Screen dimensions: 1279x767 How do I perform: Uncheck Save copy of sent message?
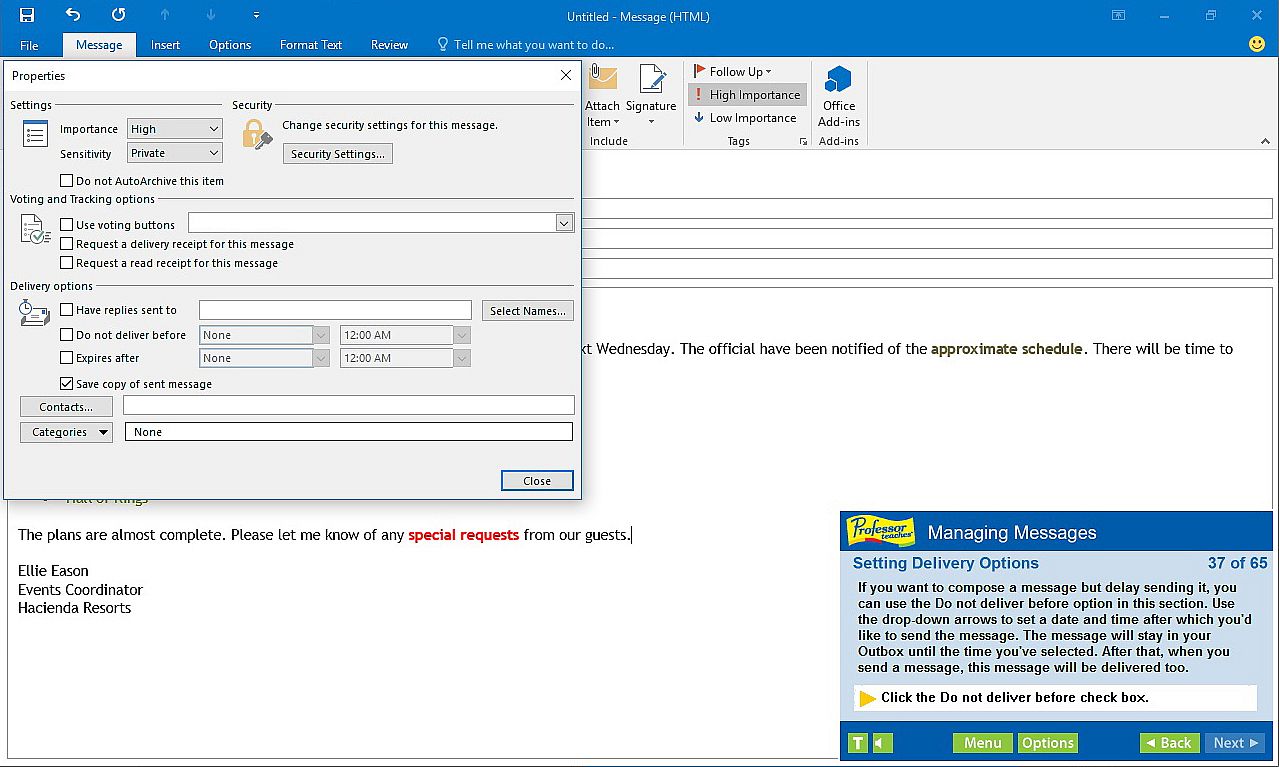[x=67, y=384]
